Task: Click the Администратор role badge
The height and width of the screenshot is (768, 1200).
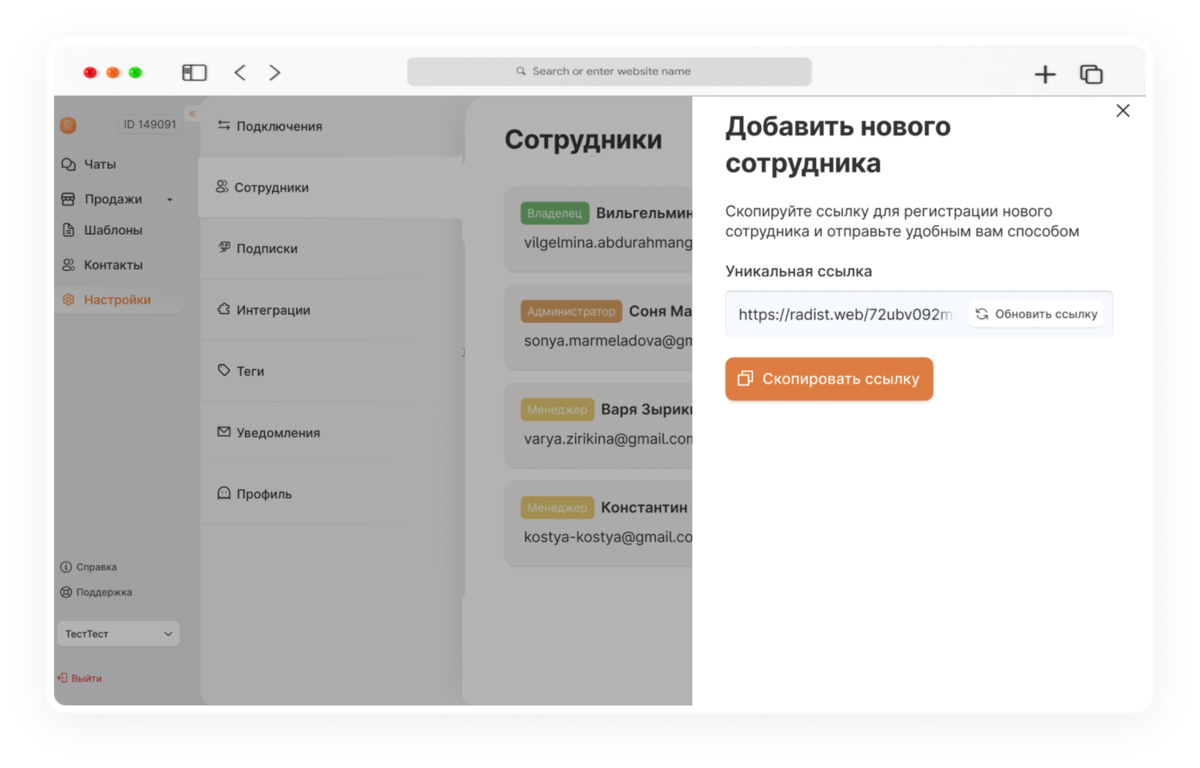Action: coord(571,311)
